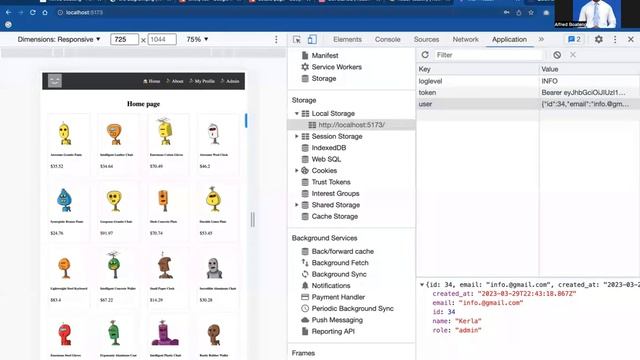Open the $35.52 product card image

click(x=64, y=134)
